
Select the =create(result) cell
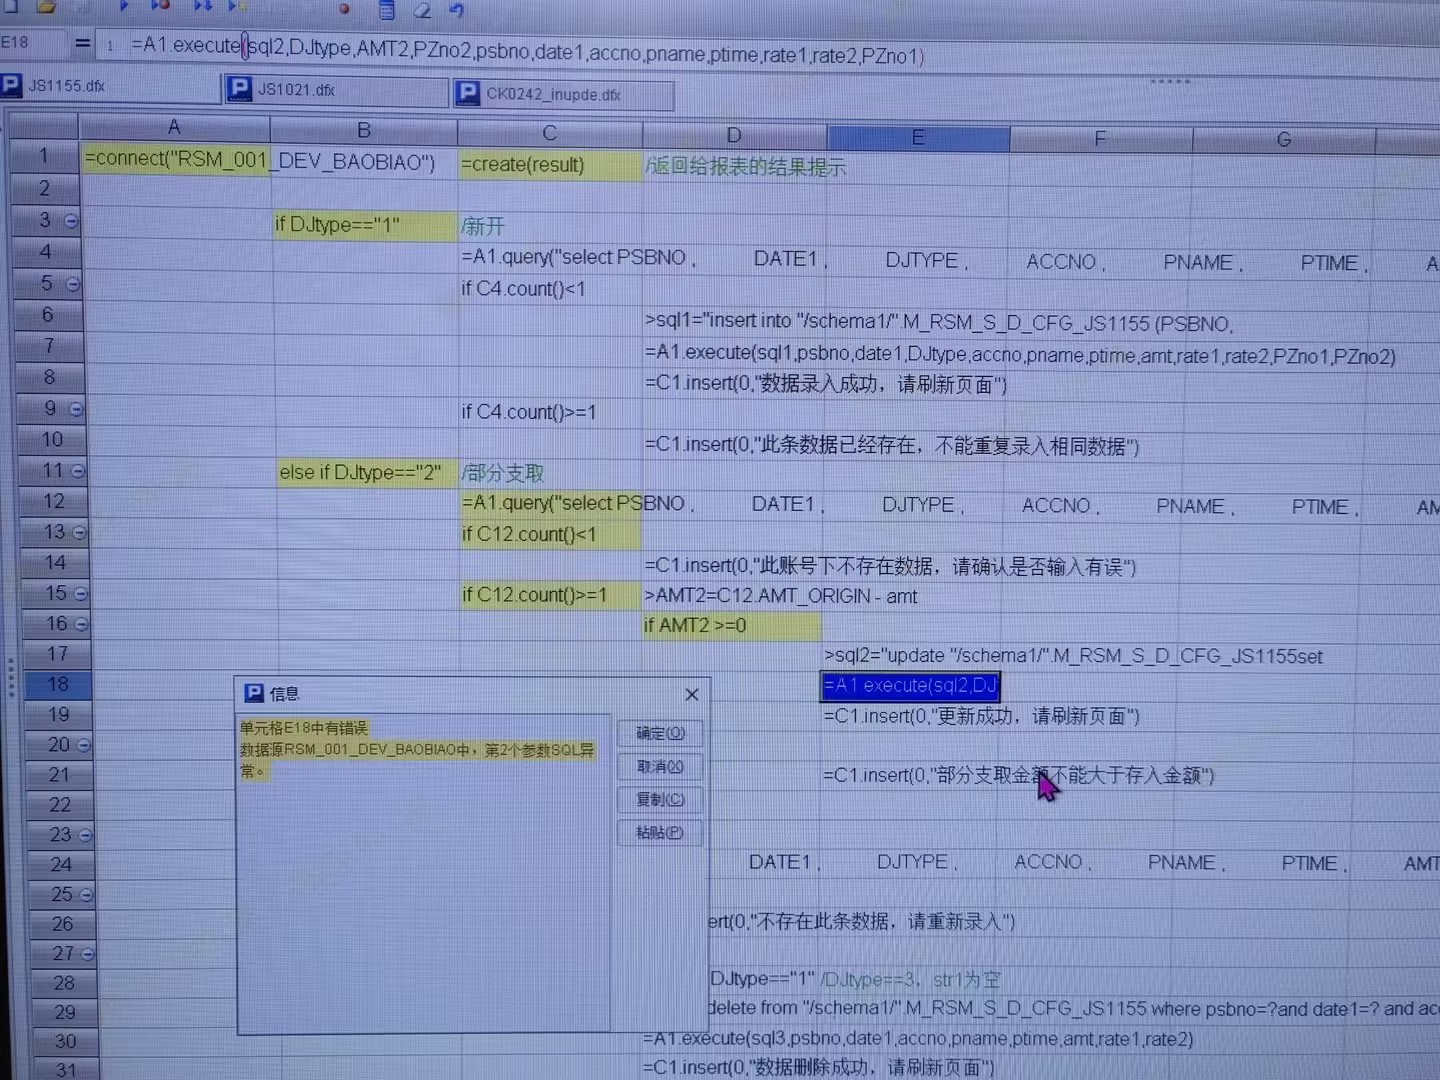click(x=549, y=165)
